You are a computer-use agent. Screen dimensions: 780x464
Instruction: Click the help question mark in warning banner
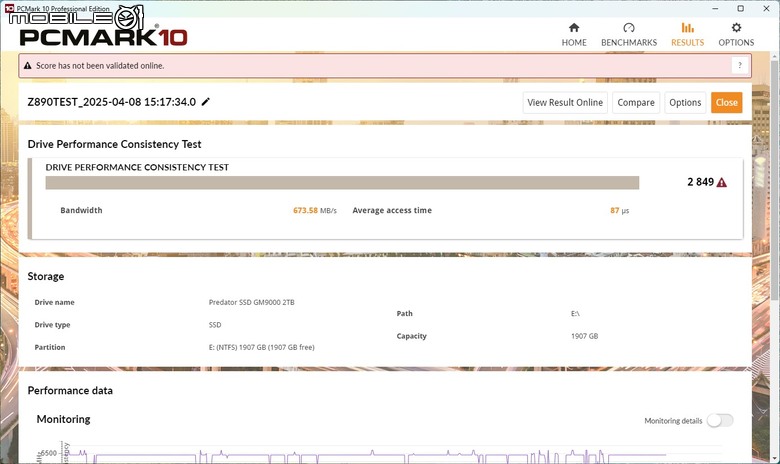click(740, 65)
